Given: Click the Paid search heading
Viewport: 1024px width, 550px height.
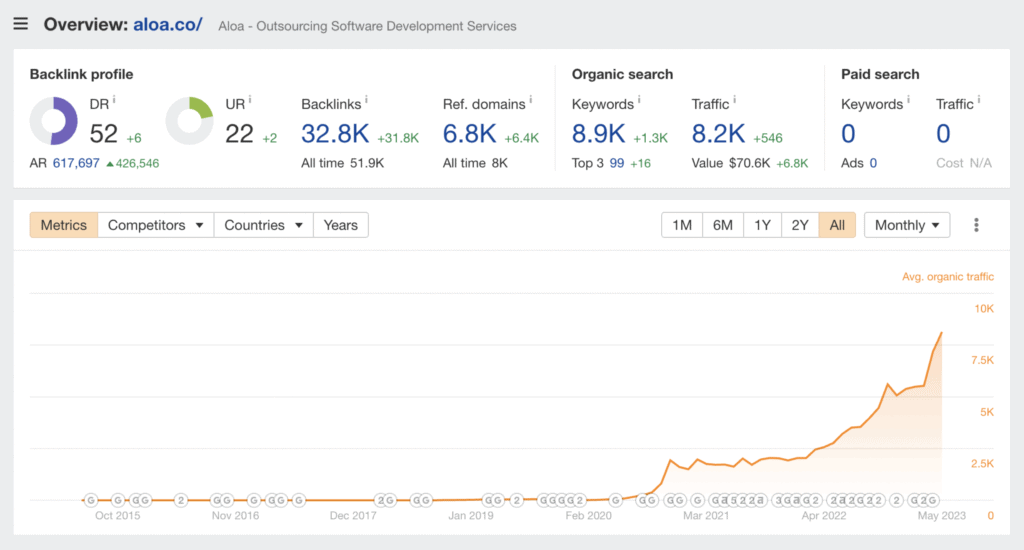Looking at the screenshot, I should [x=880, y=74].
